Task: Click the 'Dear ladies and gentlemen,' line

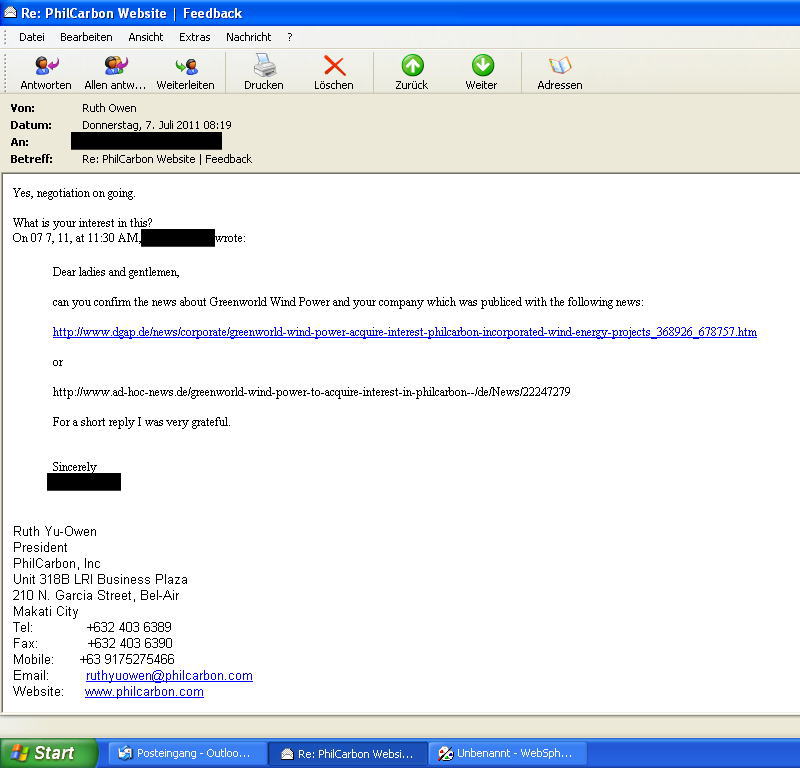Action: point(116,272)
